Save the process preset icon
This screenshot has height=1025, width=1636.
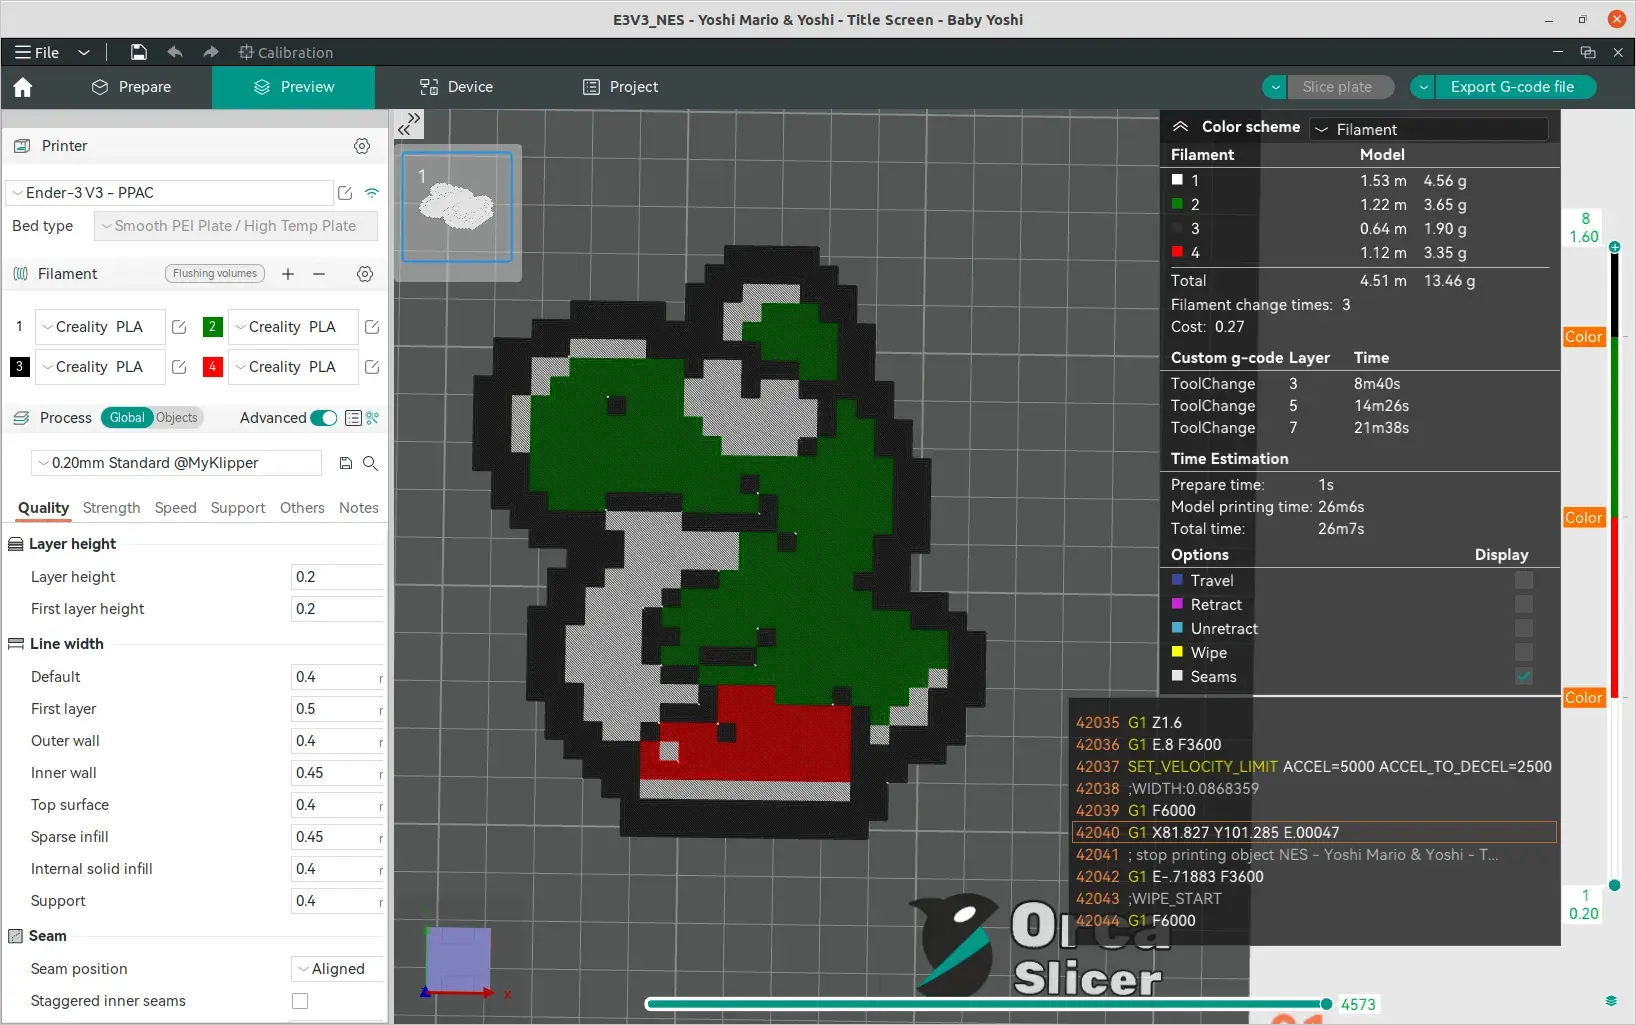click(345, 463)
